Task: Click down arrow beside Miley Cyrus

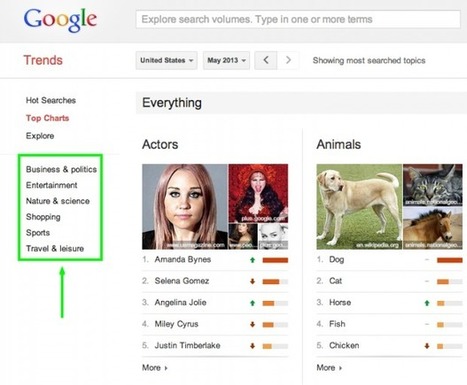Action: [252, 325]
